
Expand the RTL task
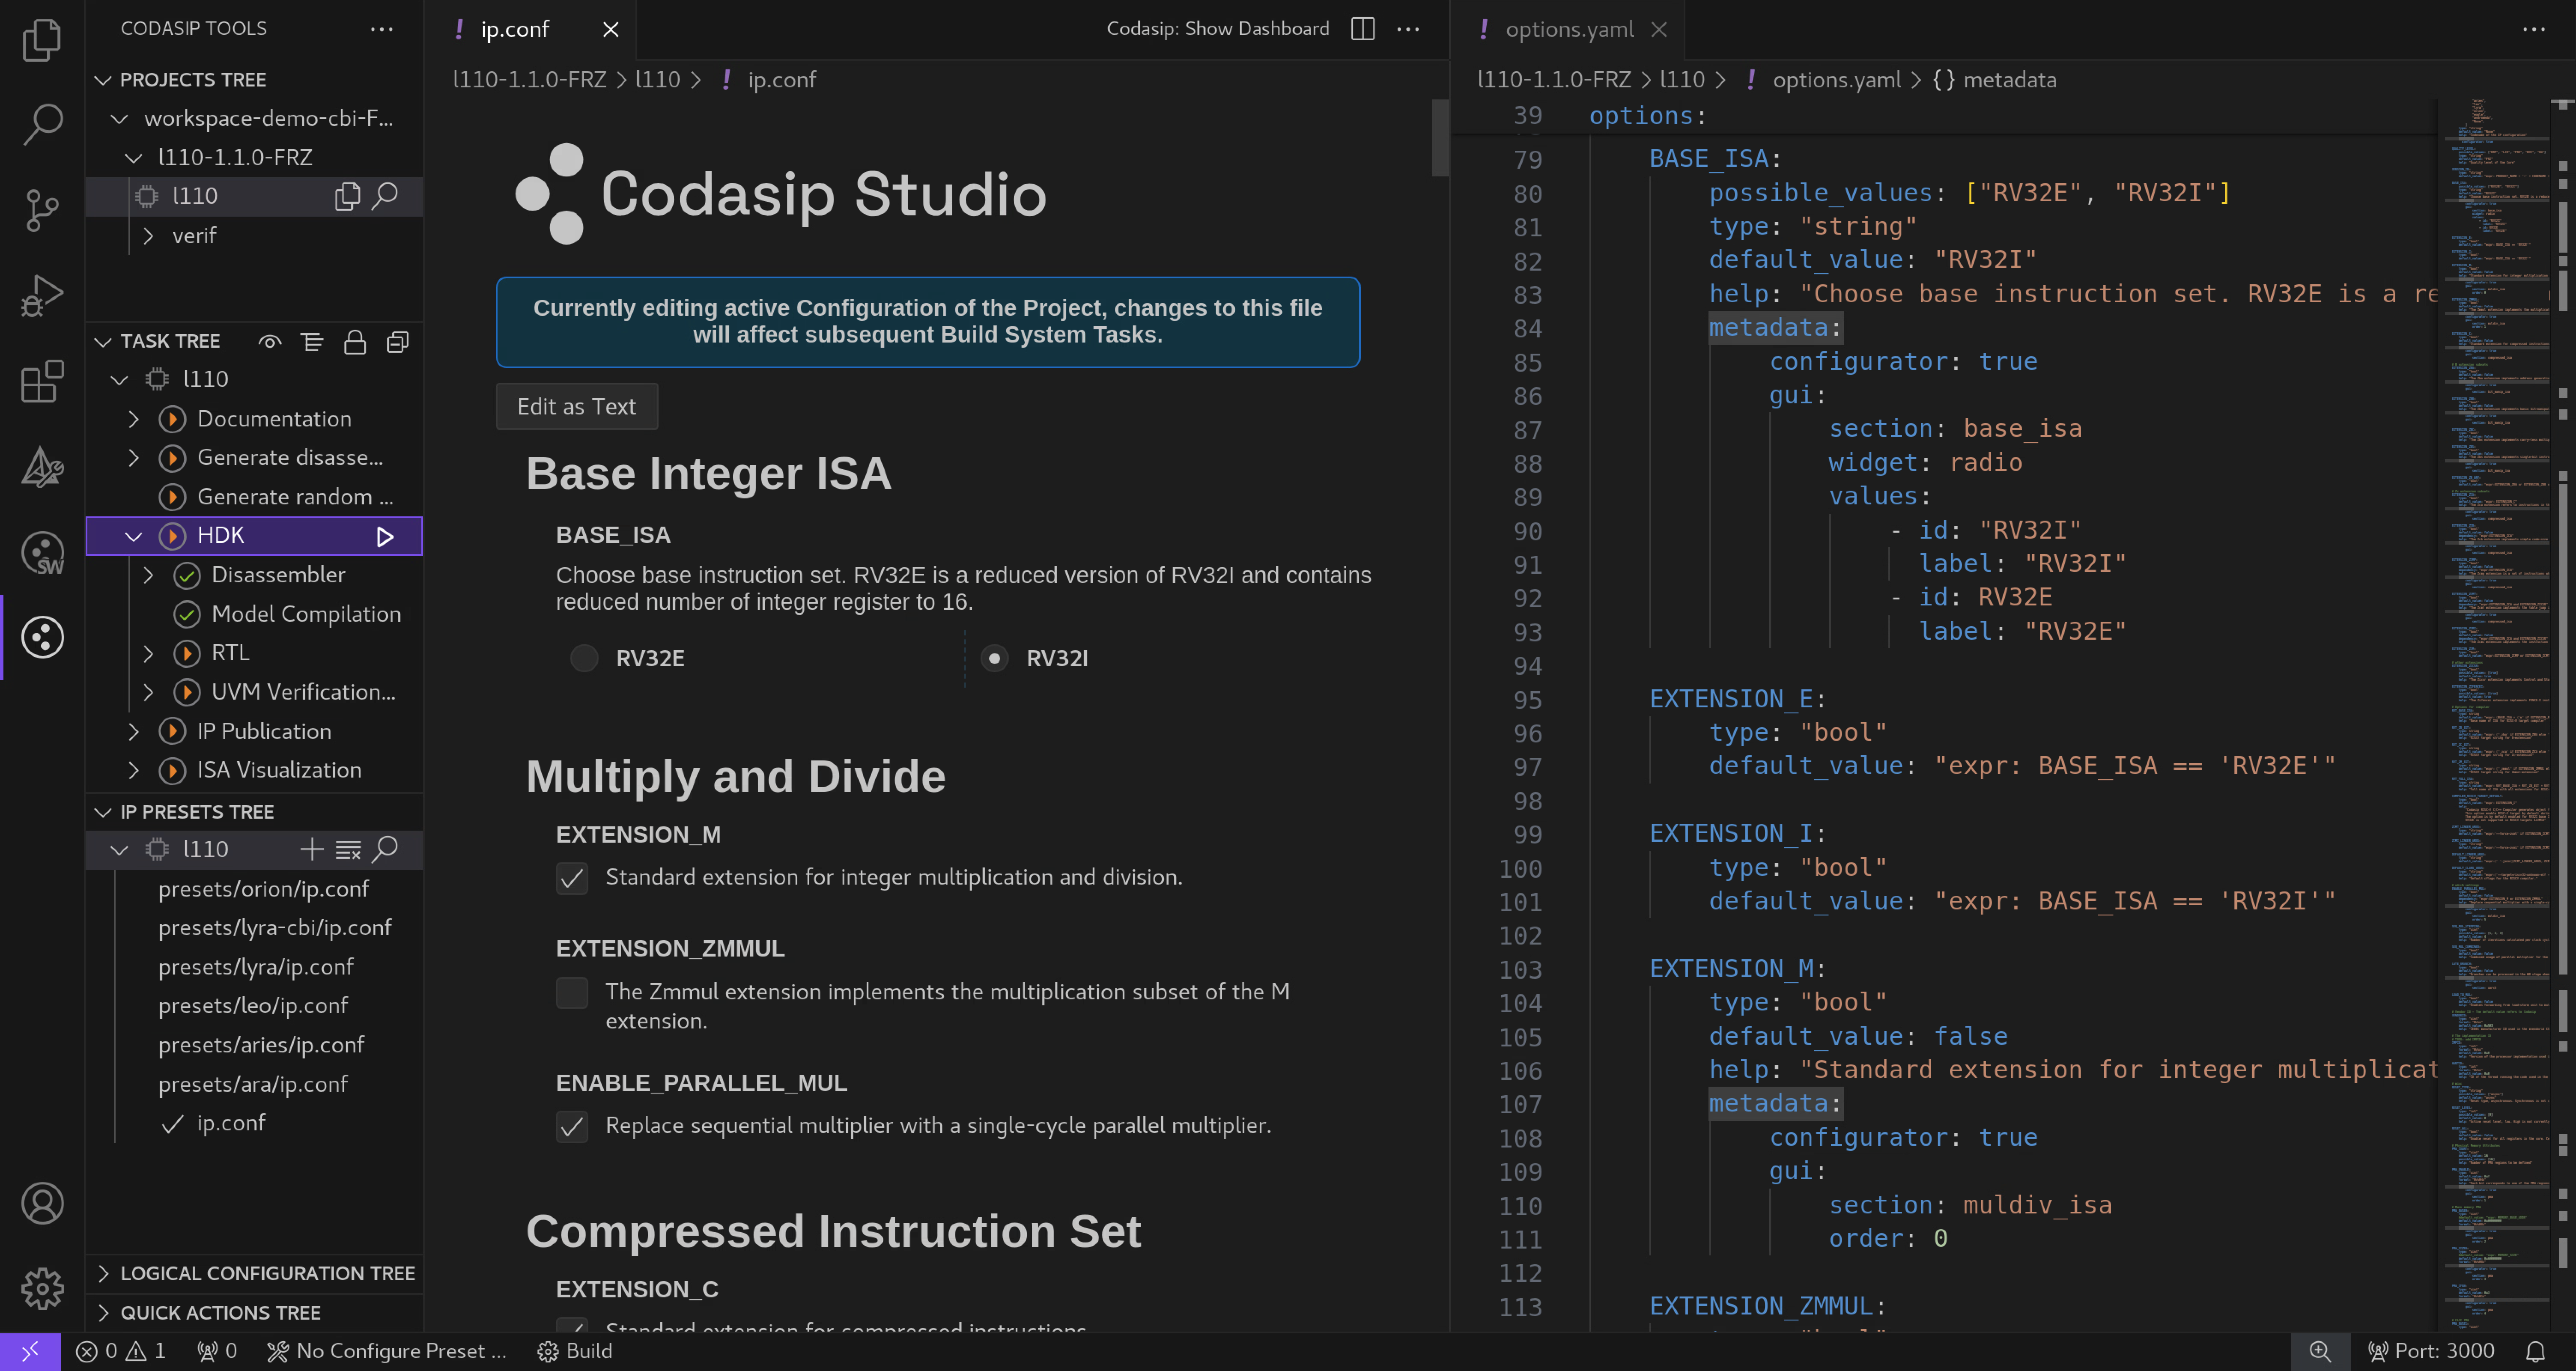pyautogui.click(x=148, y=653)
